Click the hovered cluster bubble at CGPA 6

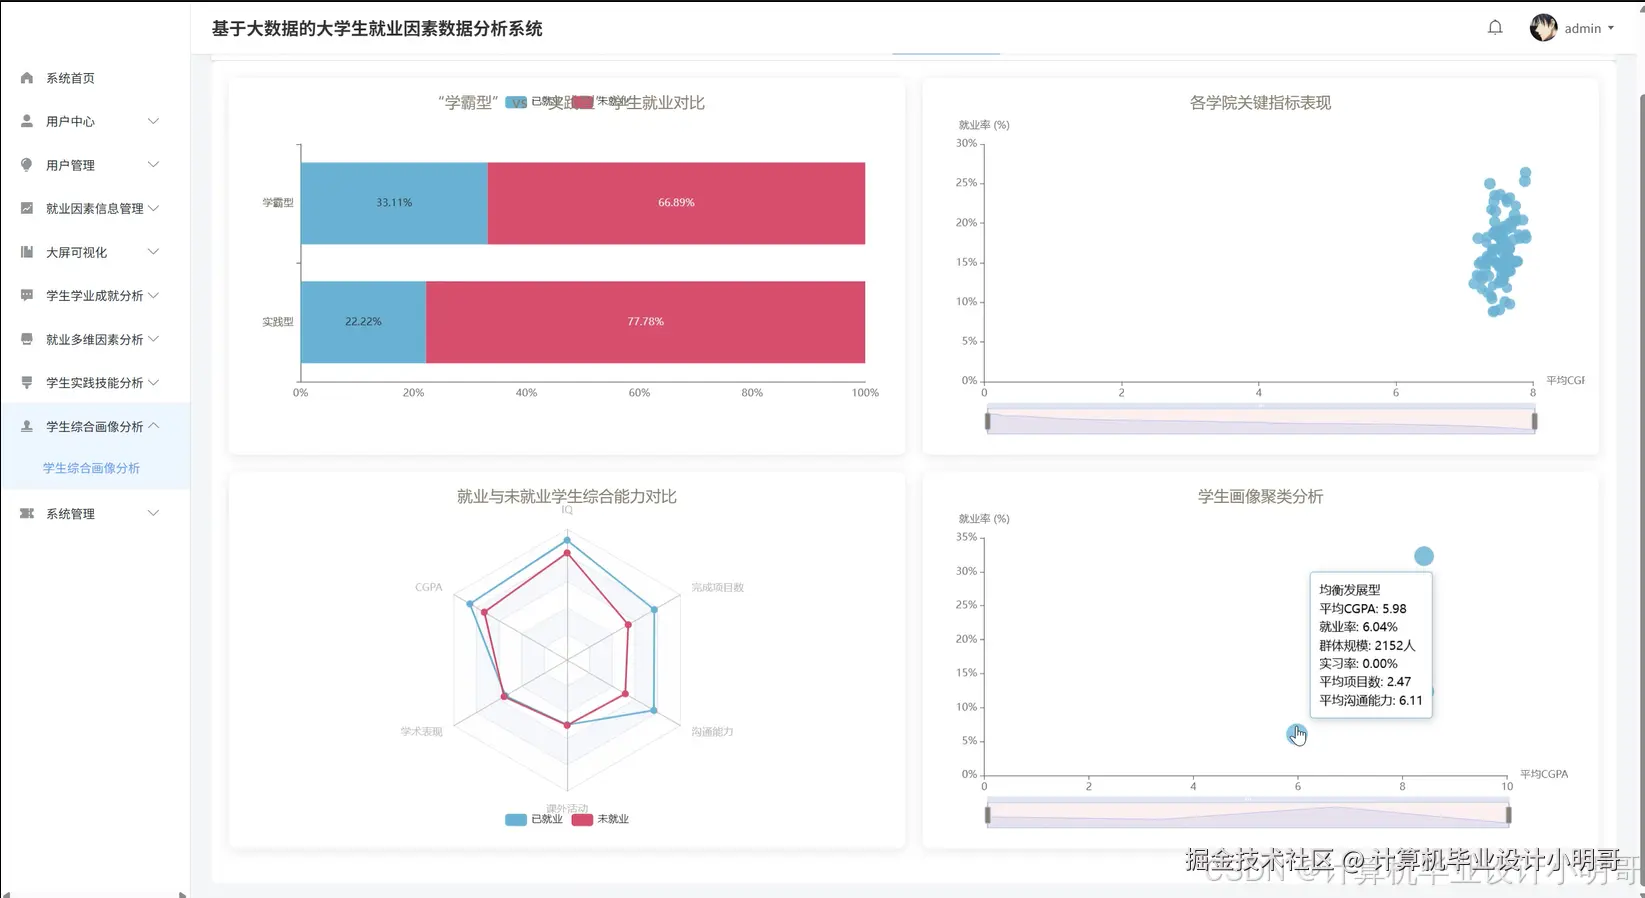coord(1296,734)
